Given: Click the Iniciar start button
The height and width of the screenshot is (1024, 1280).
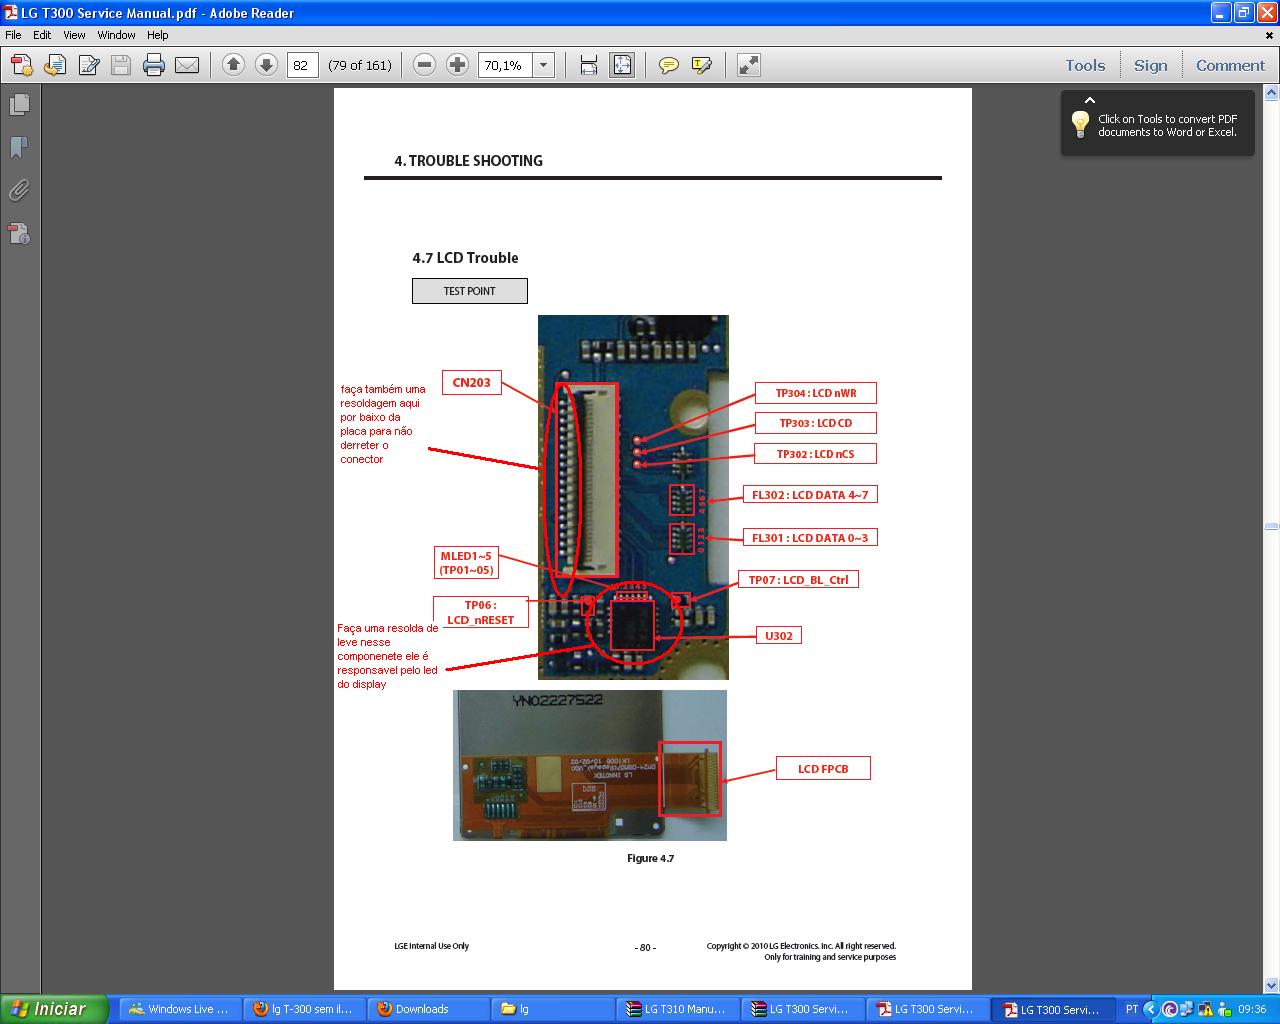Looking at the screenshot, I should pyautogui.click(x=54, y=1009).
